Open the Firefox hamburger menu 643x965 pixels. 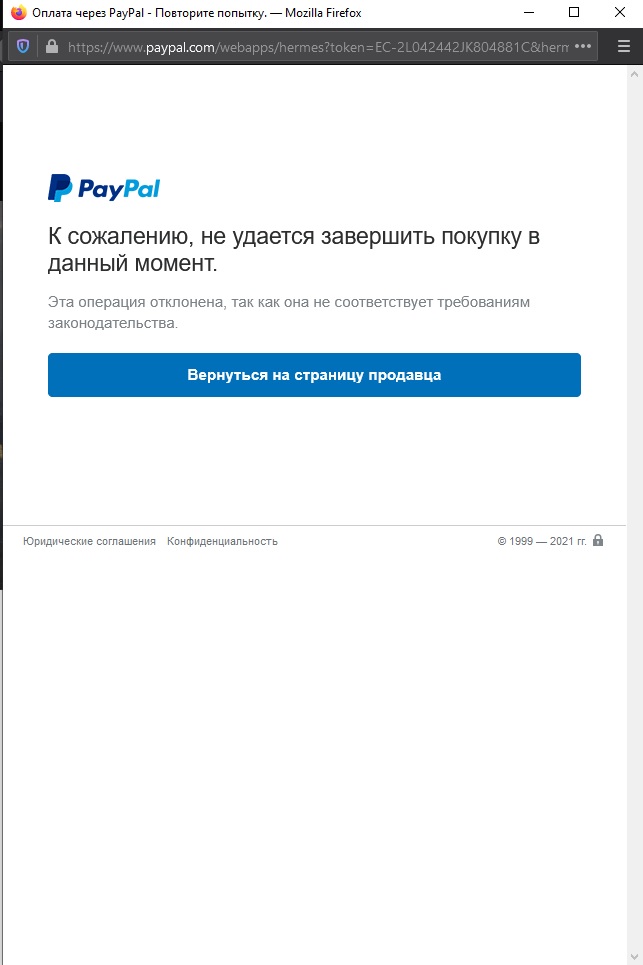coord(624,46)
